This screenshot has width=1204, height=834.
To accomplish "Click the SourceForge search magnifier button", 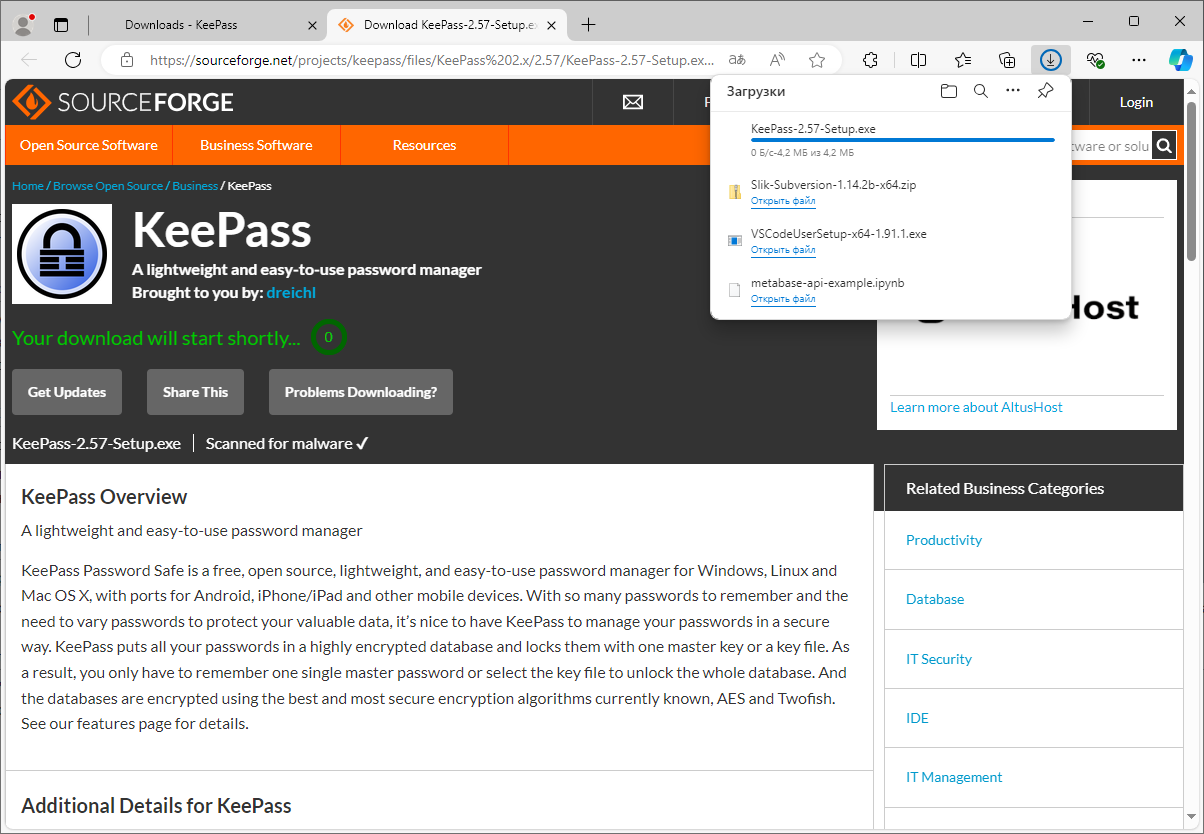I will click(1164, 146).
